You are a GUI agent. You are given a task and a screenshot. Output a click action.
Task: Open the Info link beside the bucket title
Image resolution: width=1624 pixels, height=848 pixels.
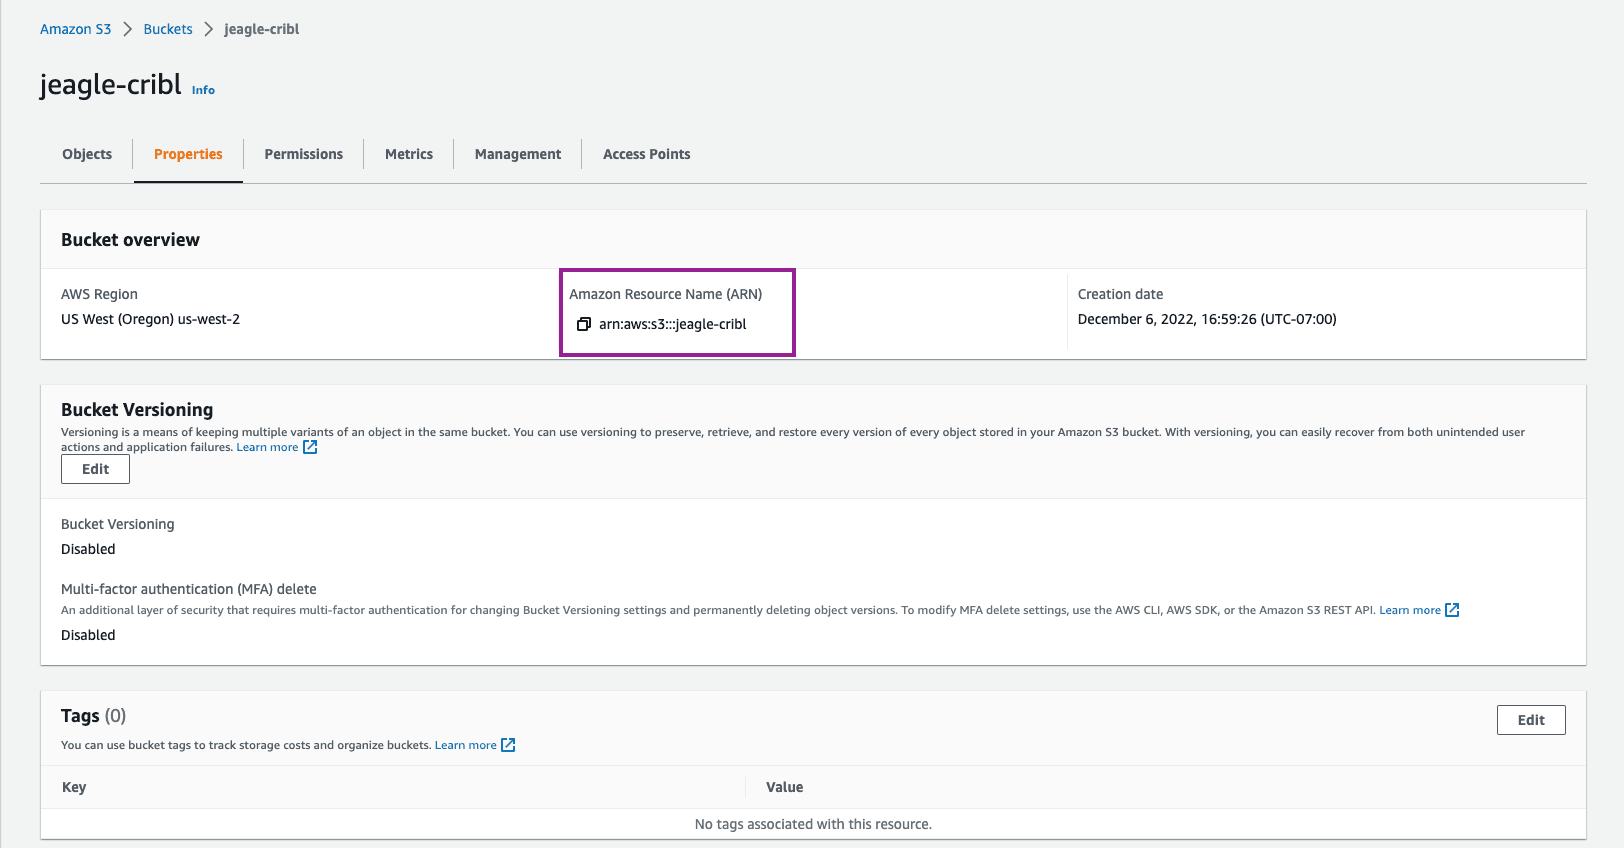(x=203, y=90)
